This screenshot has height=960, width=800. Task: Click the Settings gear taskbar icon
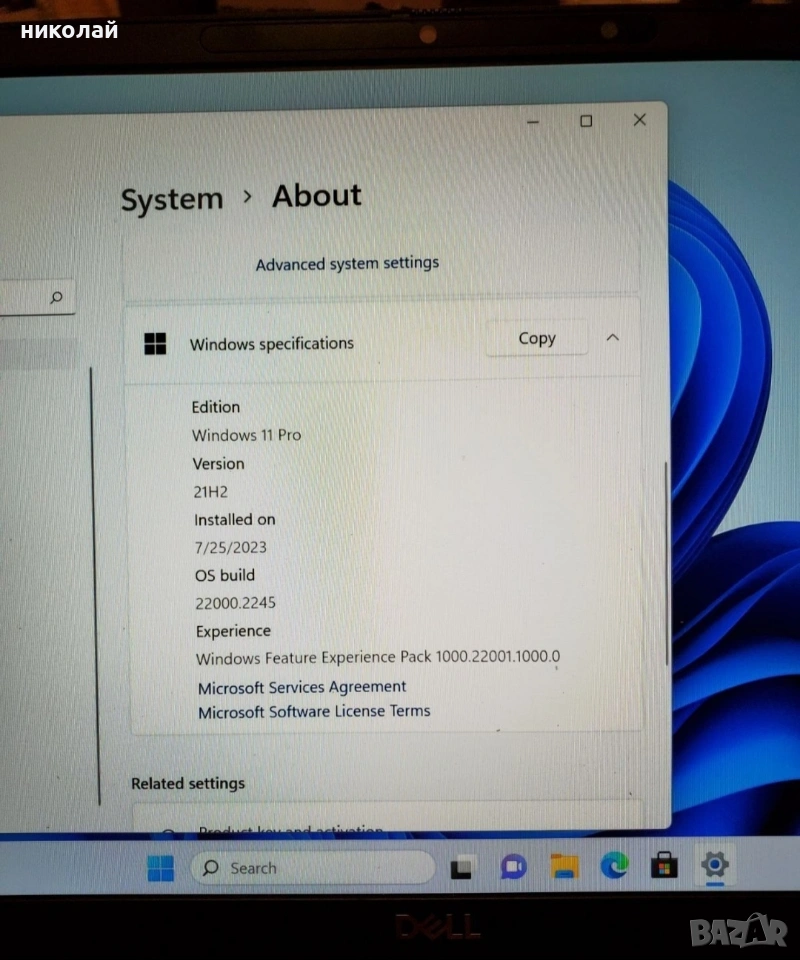715,864
